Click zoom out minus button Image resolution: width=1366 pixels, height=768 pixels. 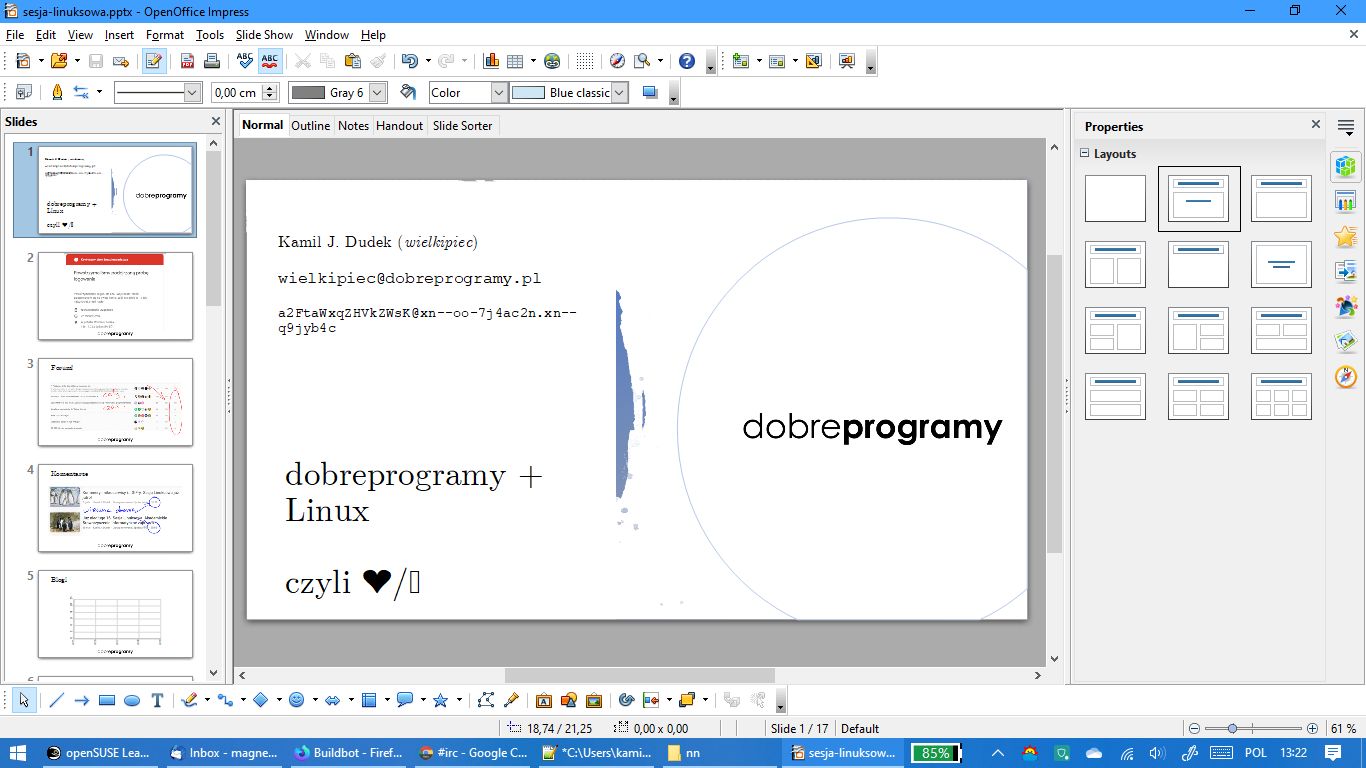[1194, 728]
